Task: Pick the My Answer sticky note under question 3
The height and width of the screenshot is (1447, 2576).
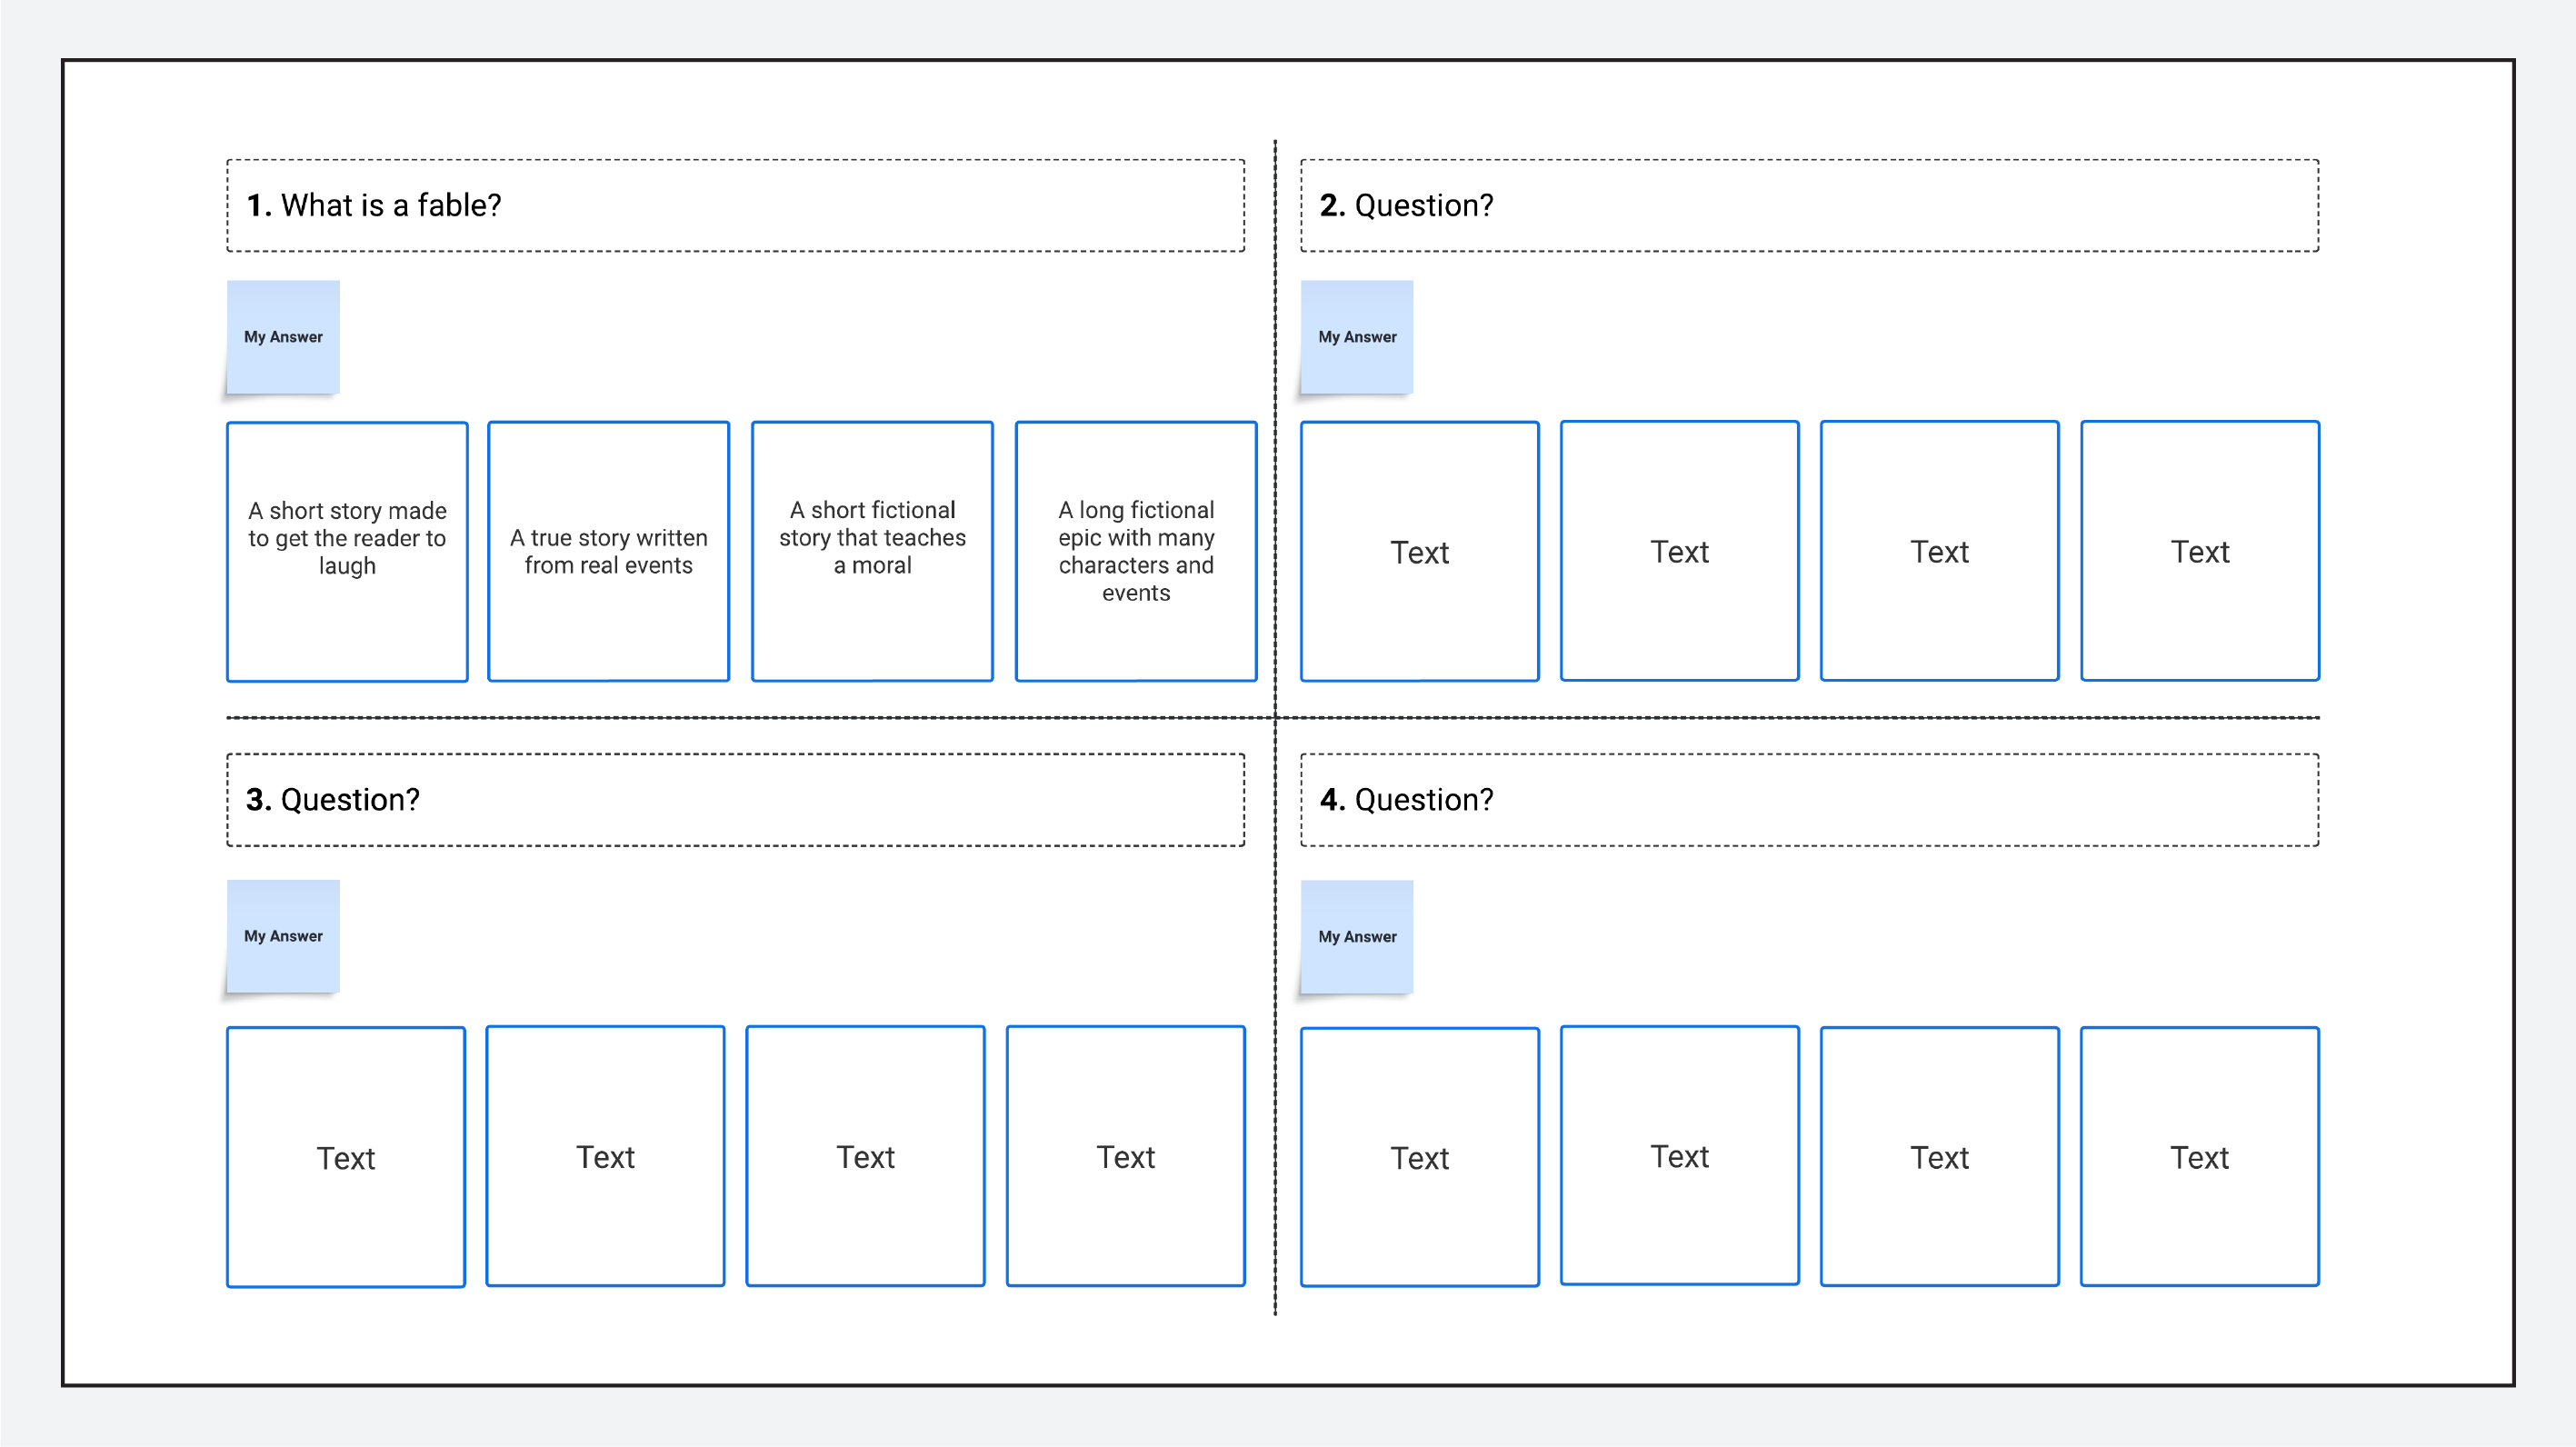Action: tap(283, 936)
